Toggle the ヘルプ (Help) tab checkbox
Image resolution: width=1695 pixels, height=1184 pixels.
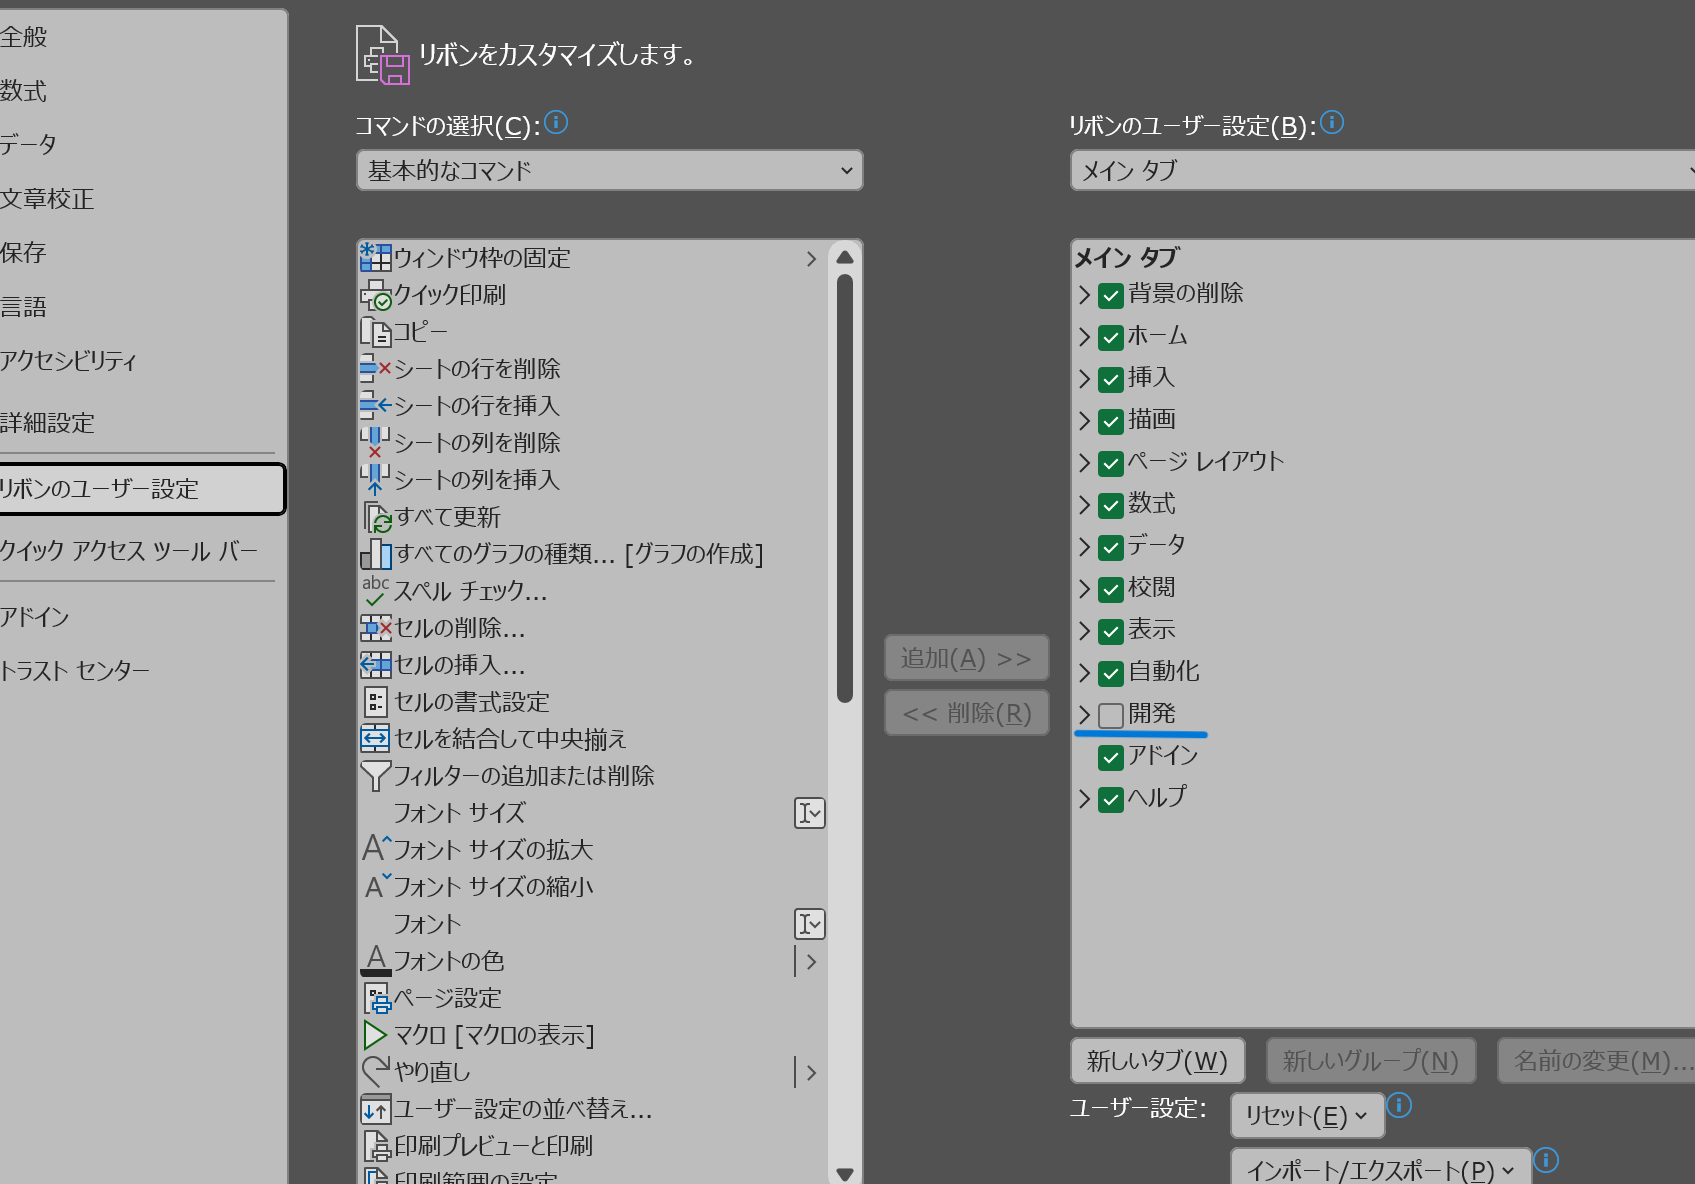tap(1110, 799)
